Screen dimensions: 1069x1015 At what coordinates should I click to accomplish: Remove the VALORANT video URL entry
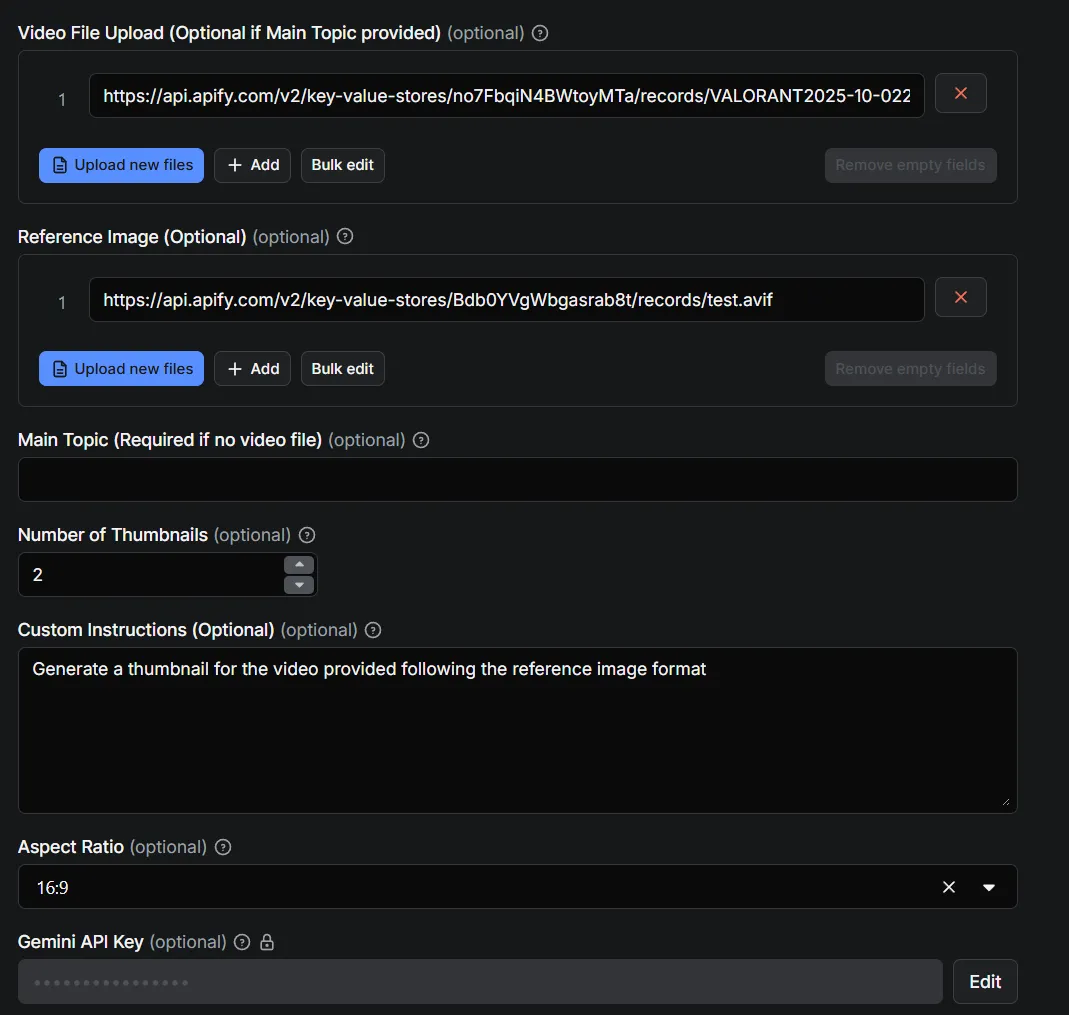[960, 93]
